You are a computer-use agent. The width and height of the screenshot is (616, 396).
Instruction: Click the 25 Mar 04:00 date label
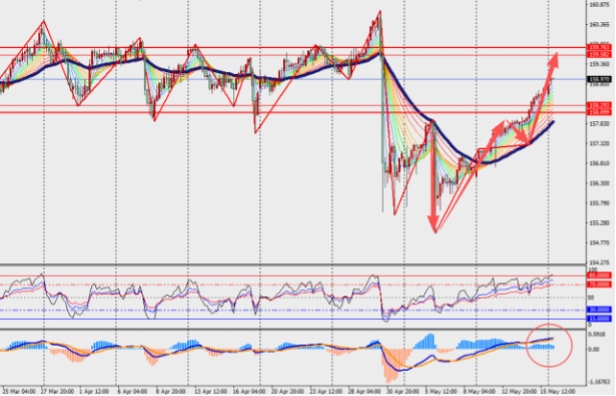point(20,392)
